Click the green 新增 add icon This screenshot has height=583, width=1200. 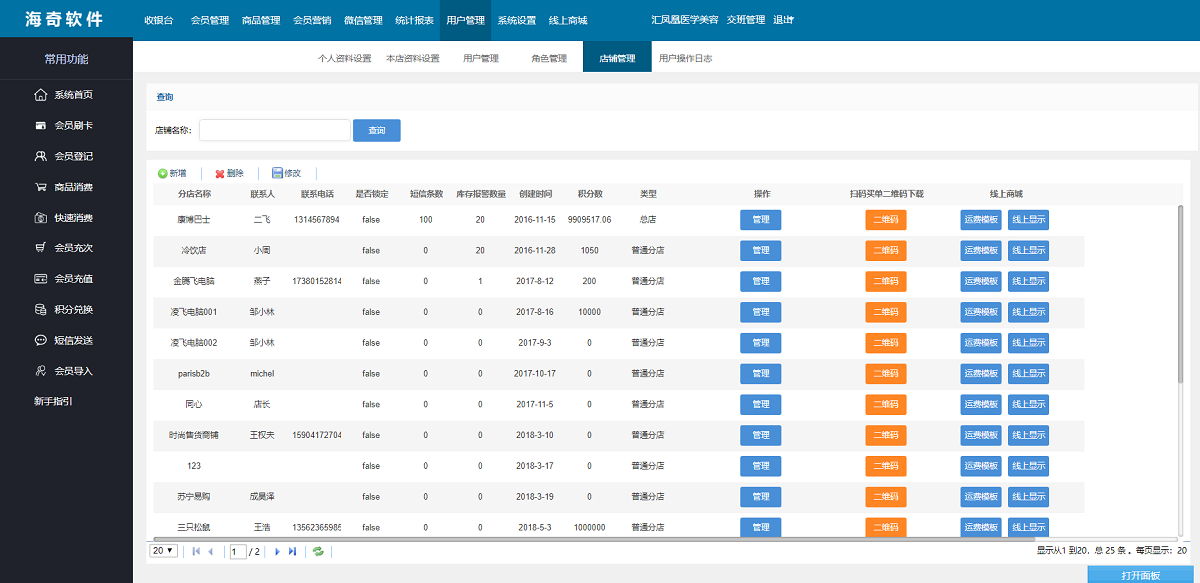click(163, 173)
